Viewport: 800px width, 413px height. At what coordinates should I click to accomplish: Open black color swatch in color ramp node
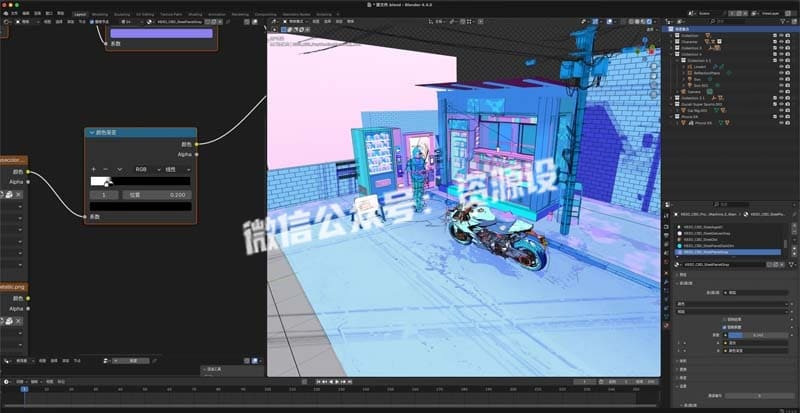point(141,206)
